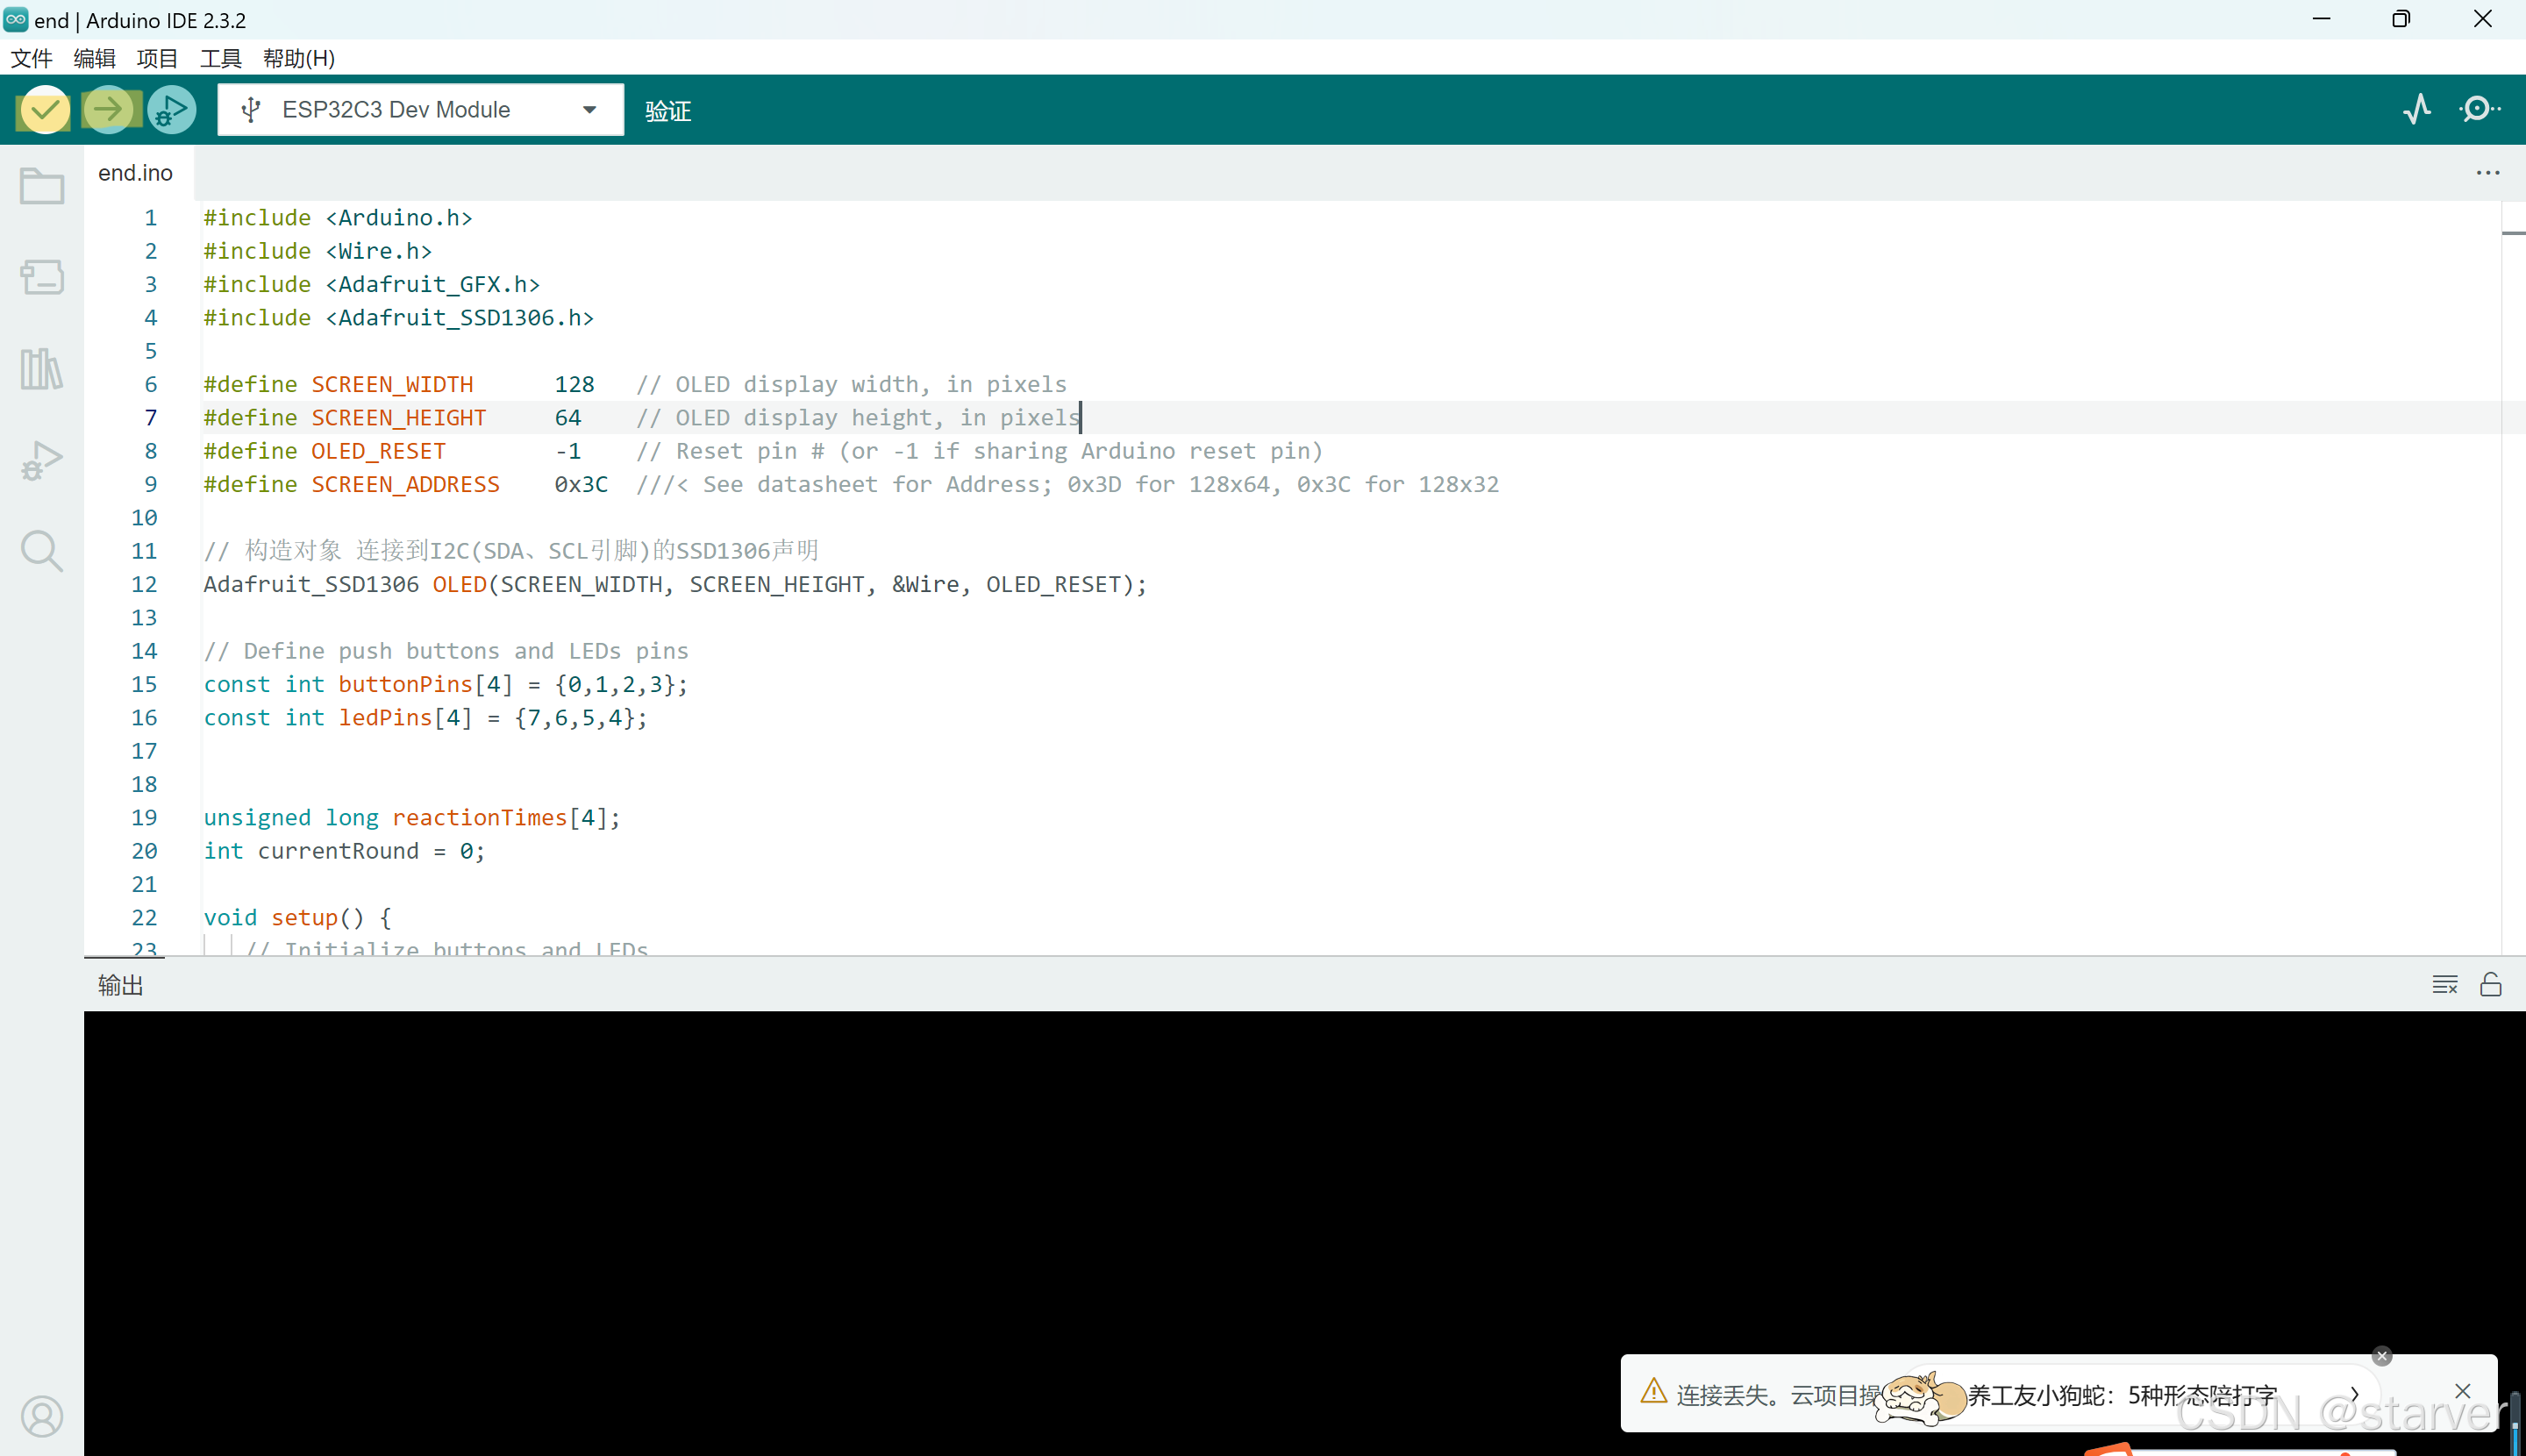2526x1456 pixels.
Task: Expand the ESP32C3 Dev Module board selector
Action: point(420,109)
